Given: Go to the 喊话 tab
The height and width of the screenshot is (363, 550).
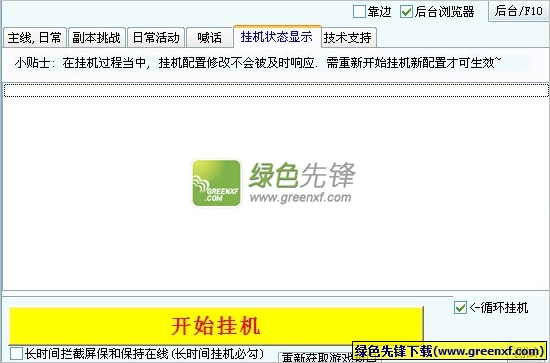Looking at the screenshot, I should pos(209,38).
